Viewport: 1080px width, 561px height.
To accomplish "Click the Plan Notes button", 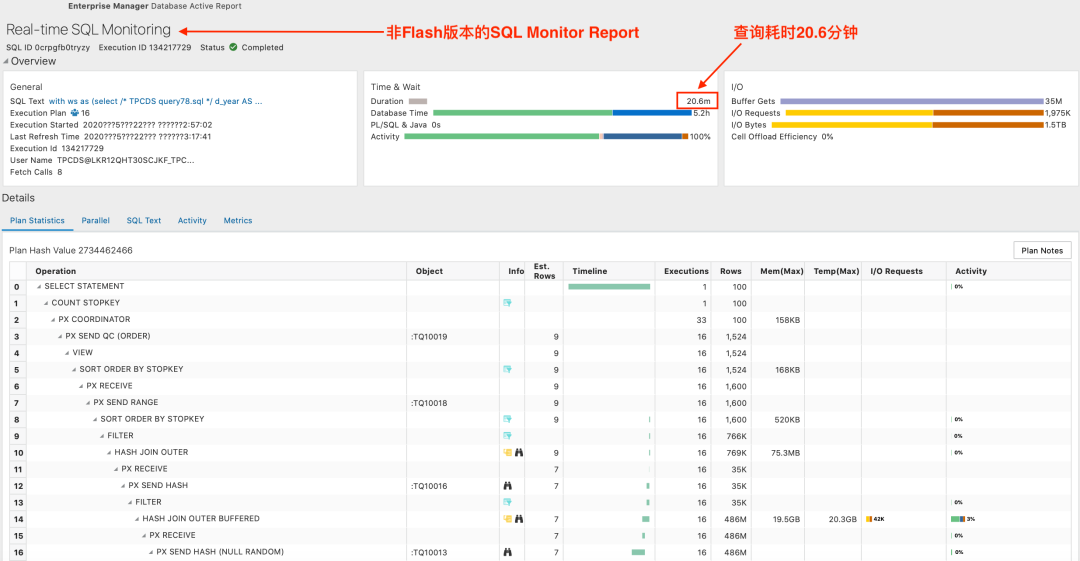I will point(1042,251).
